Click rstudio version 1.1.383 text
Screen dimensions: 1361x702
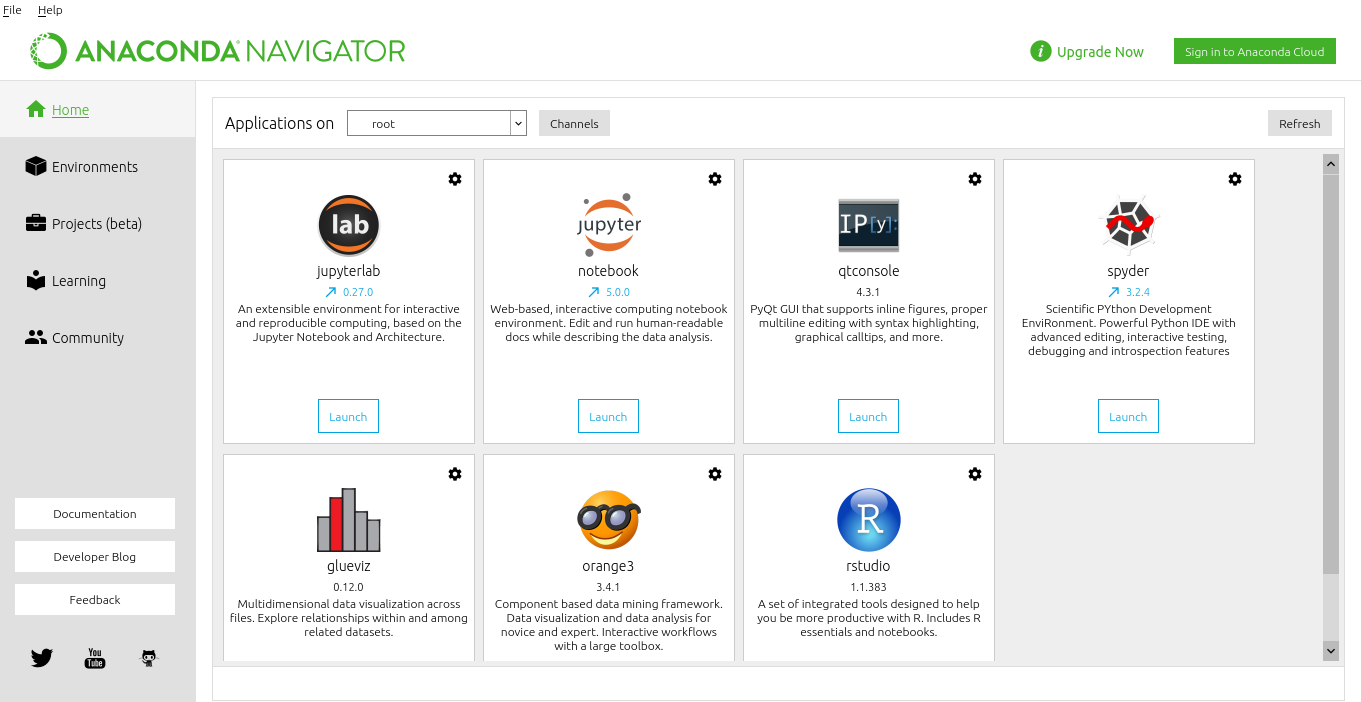pos(868,587)
